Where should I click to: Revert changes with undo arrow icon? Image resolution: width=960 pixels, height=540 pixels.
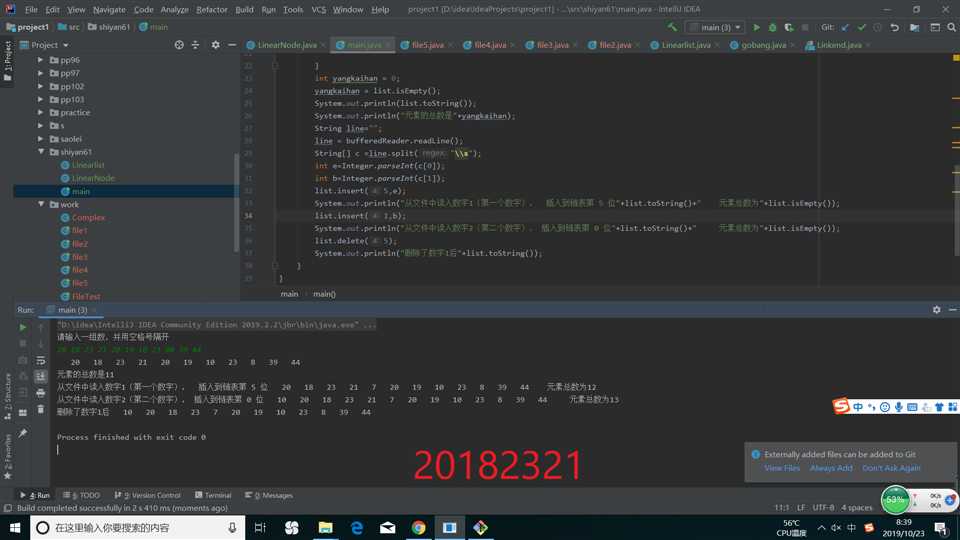(894, 27)
